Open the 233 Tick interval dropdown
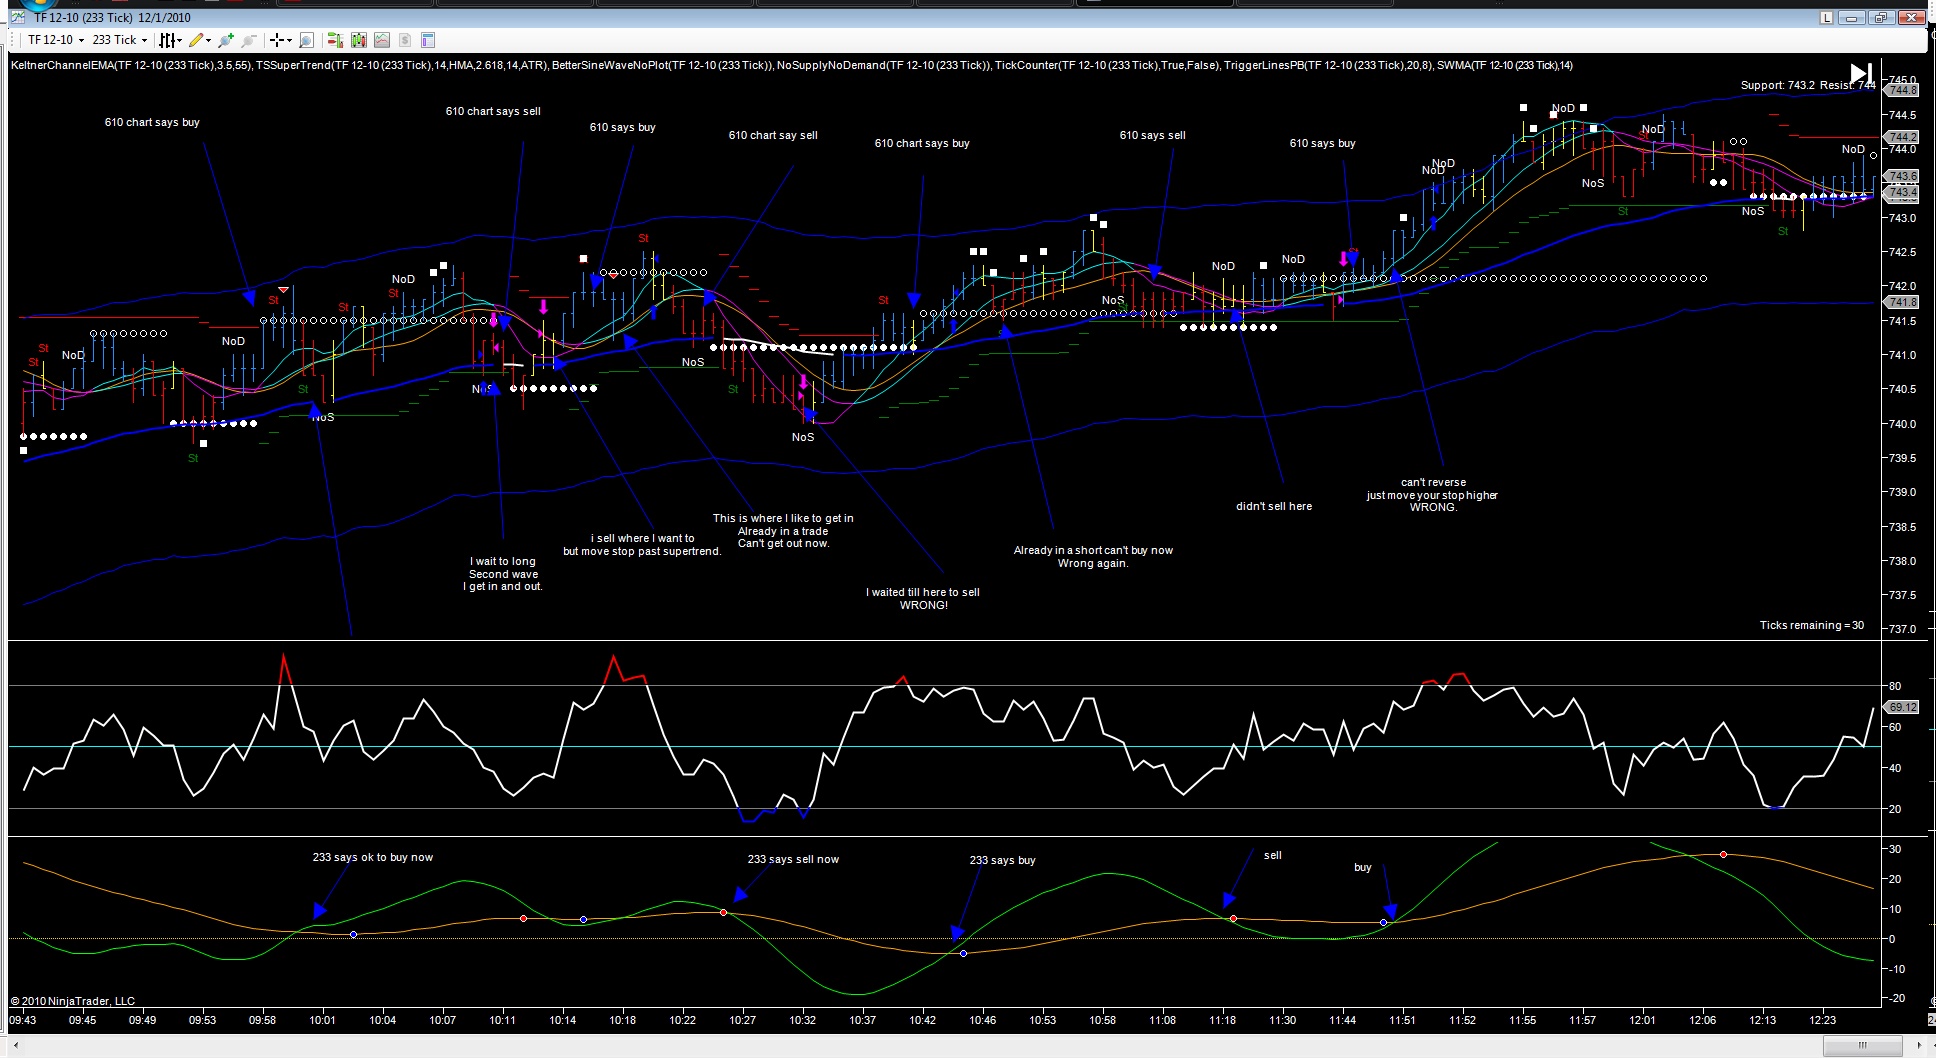Image resolution: width=1936 pixels, height=1058 pixels. (x=120, y=40)
